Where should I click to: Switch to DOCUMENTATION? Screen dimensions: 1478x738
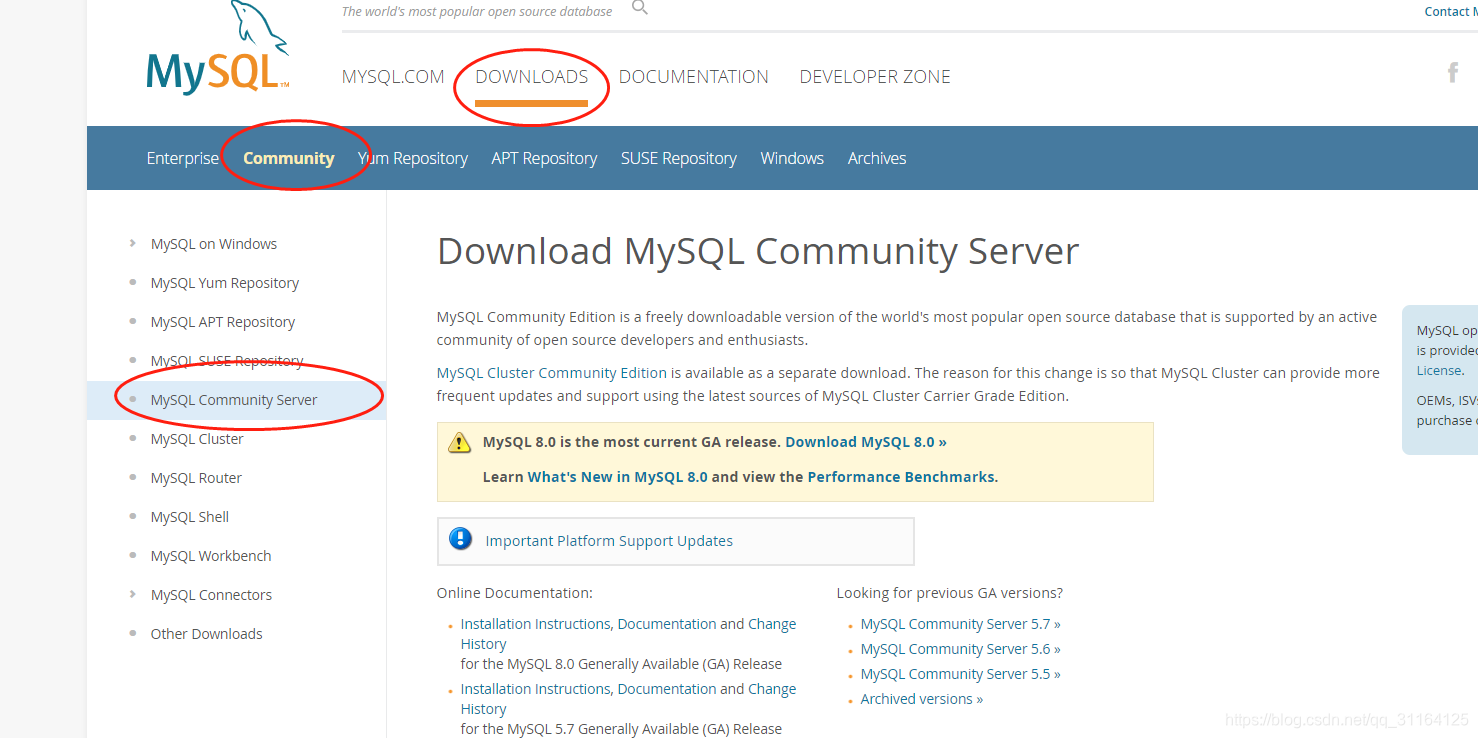pyautogui.click(x=693, y=76)
